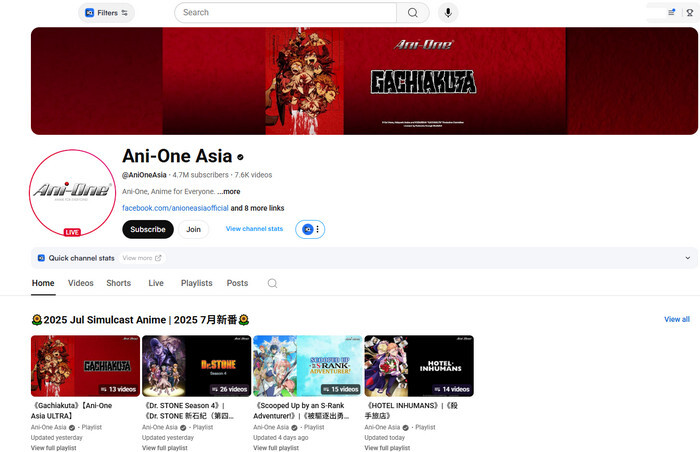Viewport: 700px width, 452px height.
Task: View full playlist for Scooped Up
Action: tap(276, 448)
